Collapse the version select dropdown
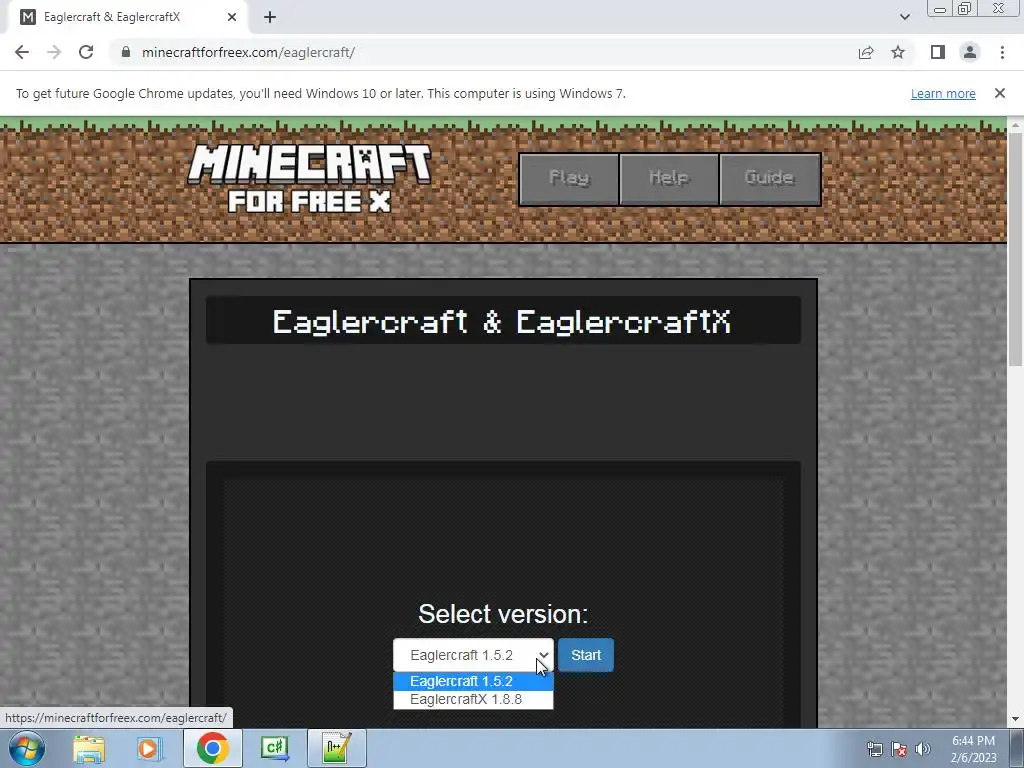This screenshot has height=768, width=1024. [473, 654]
